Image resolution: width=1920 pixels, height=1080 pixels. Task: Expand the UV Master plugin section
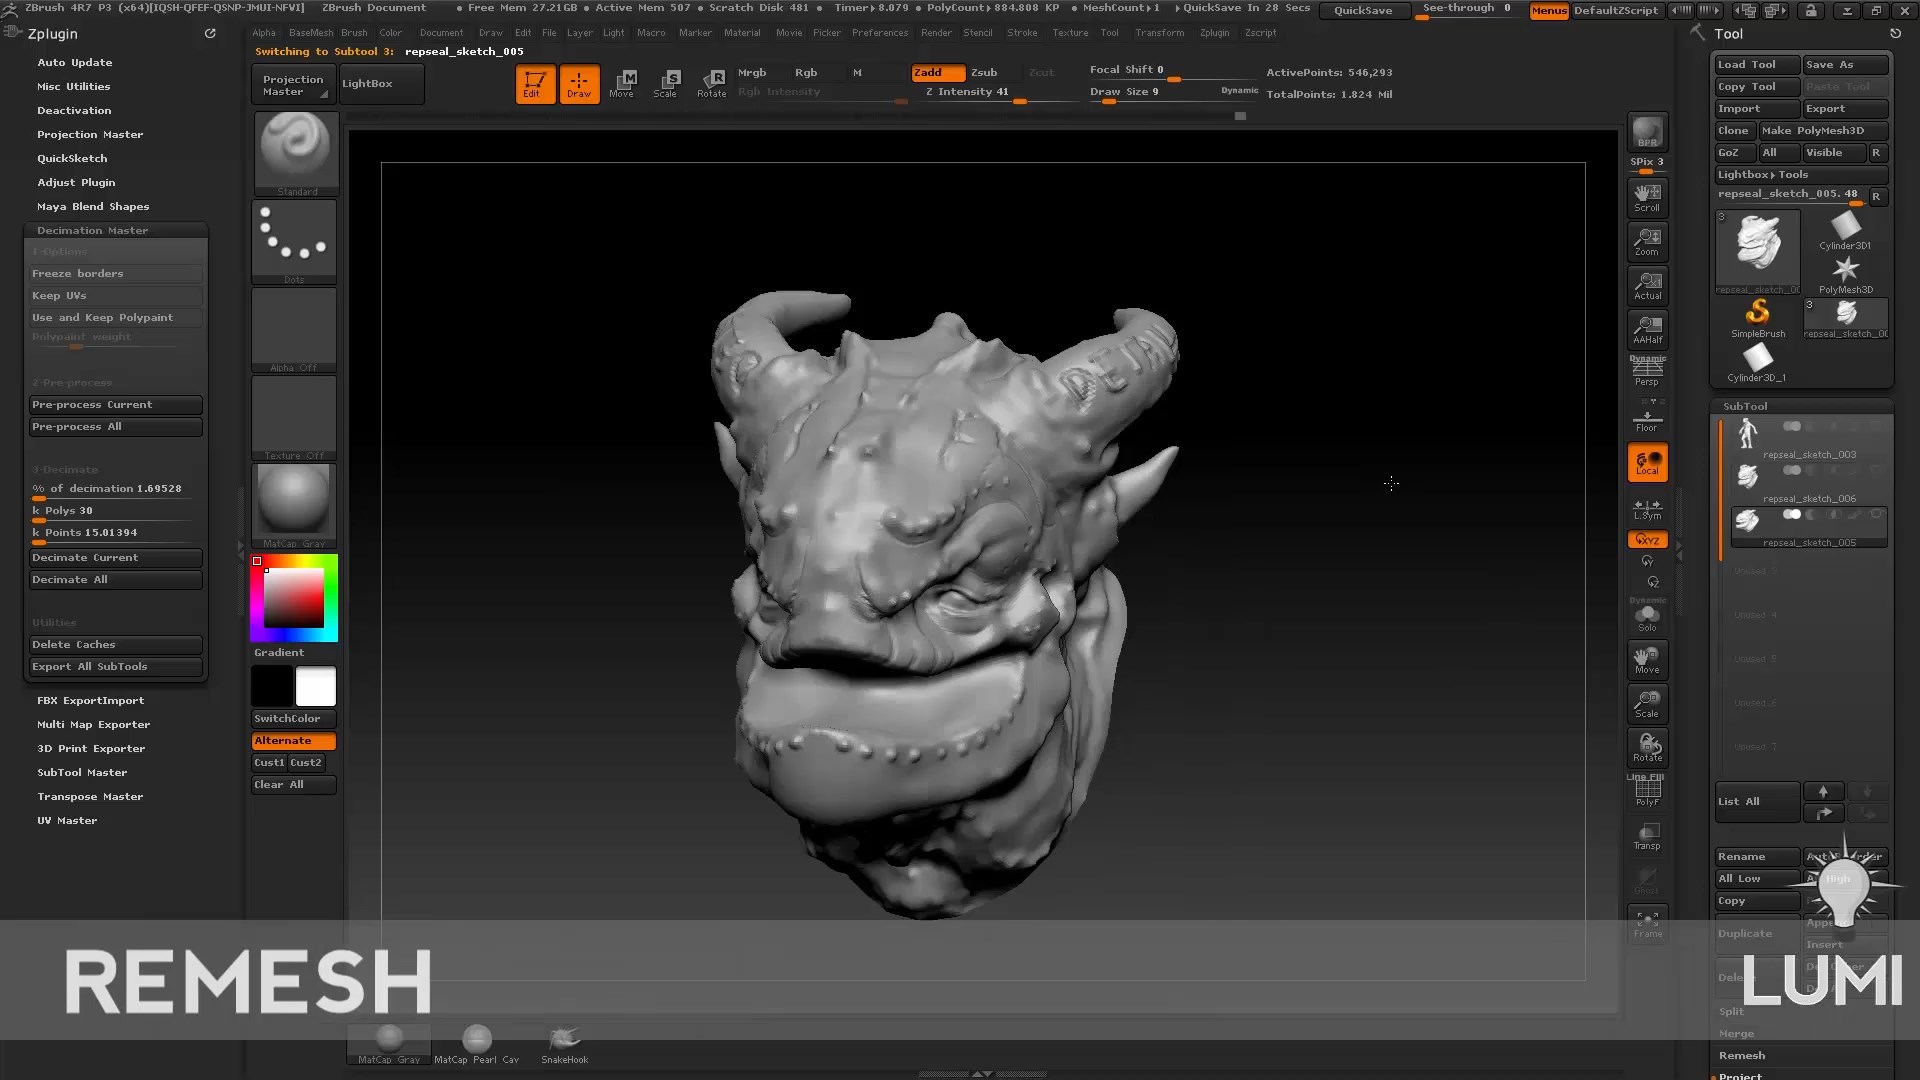point(67,820)
